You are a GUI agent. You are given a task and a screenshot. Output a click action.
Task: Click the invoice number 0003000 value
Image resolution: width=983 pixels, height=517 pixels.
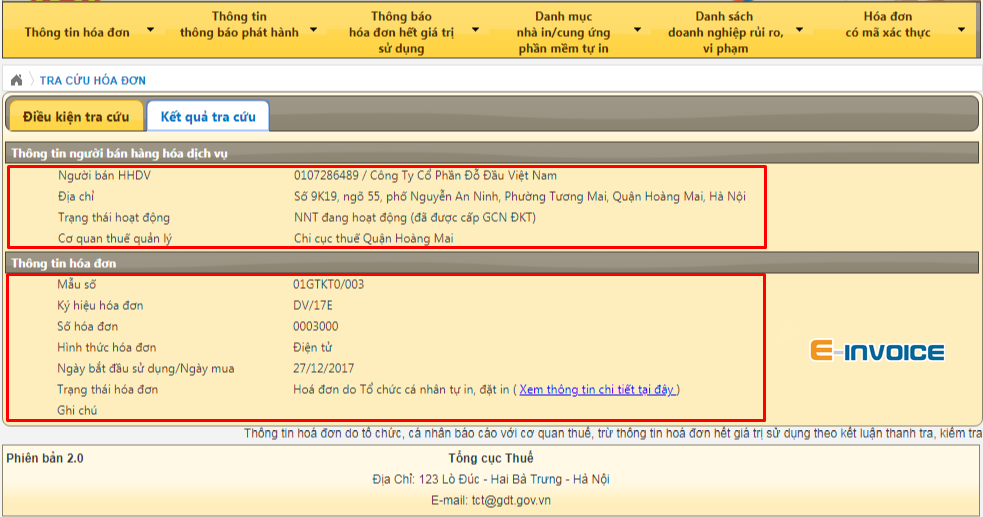[x=315, y=326]
